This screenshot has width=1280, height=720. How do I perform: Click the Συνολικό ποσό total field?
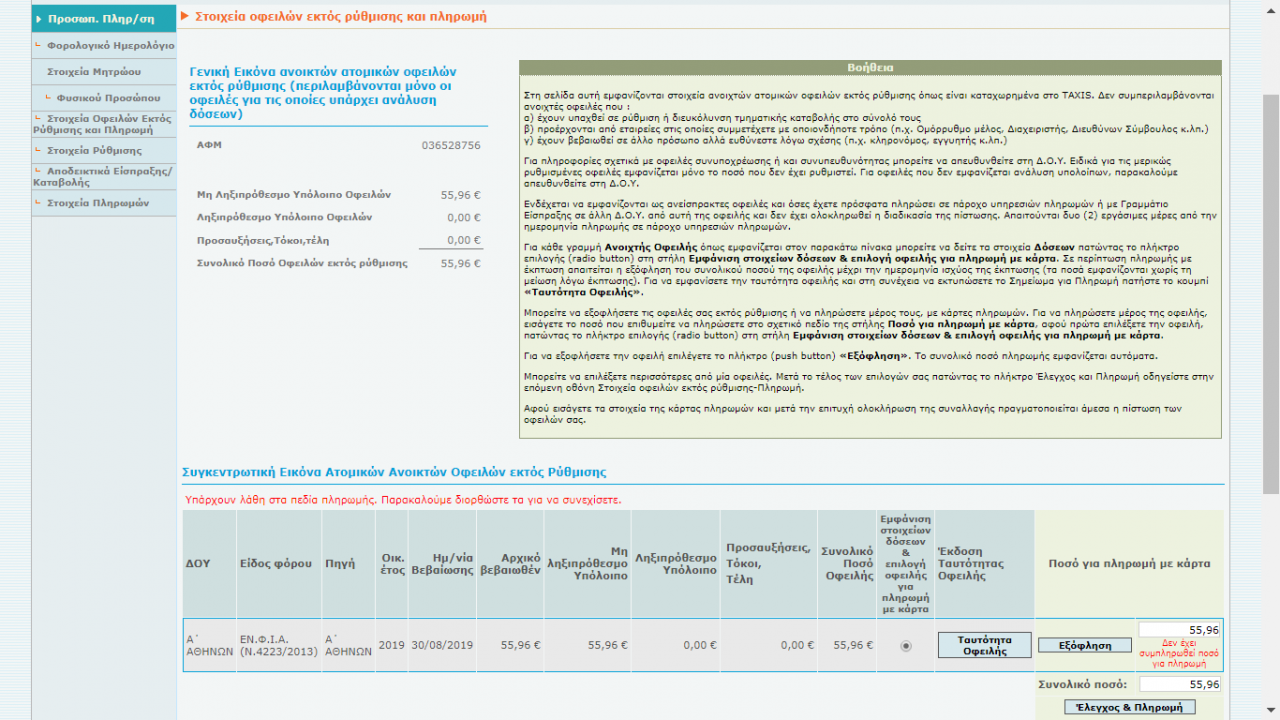[1180, 685]
